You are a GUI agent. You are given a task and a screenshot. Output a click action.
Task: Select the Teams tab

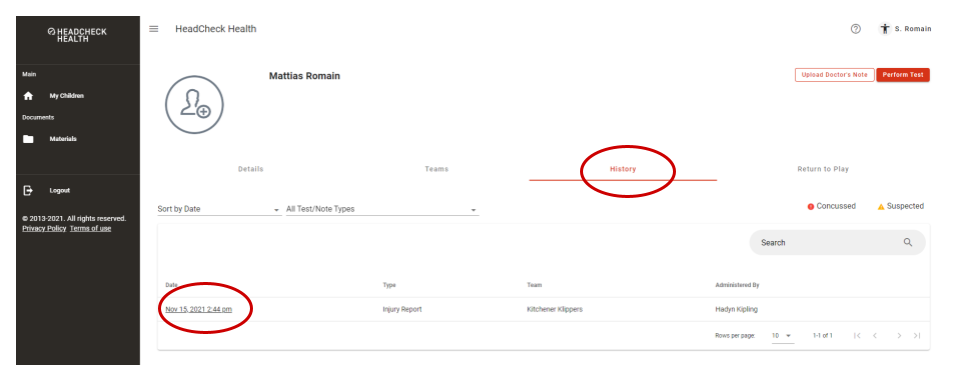(437, 169)
